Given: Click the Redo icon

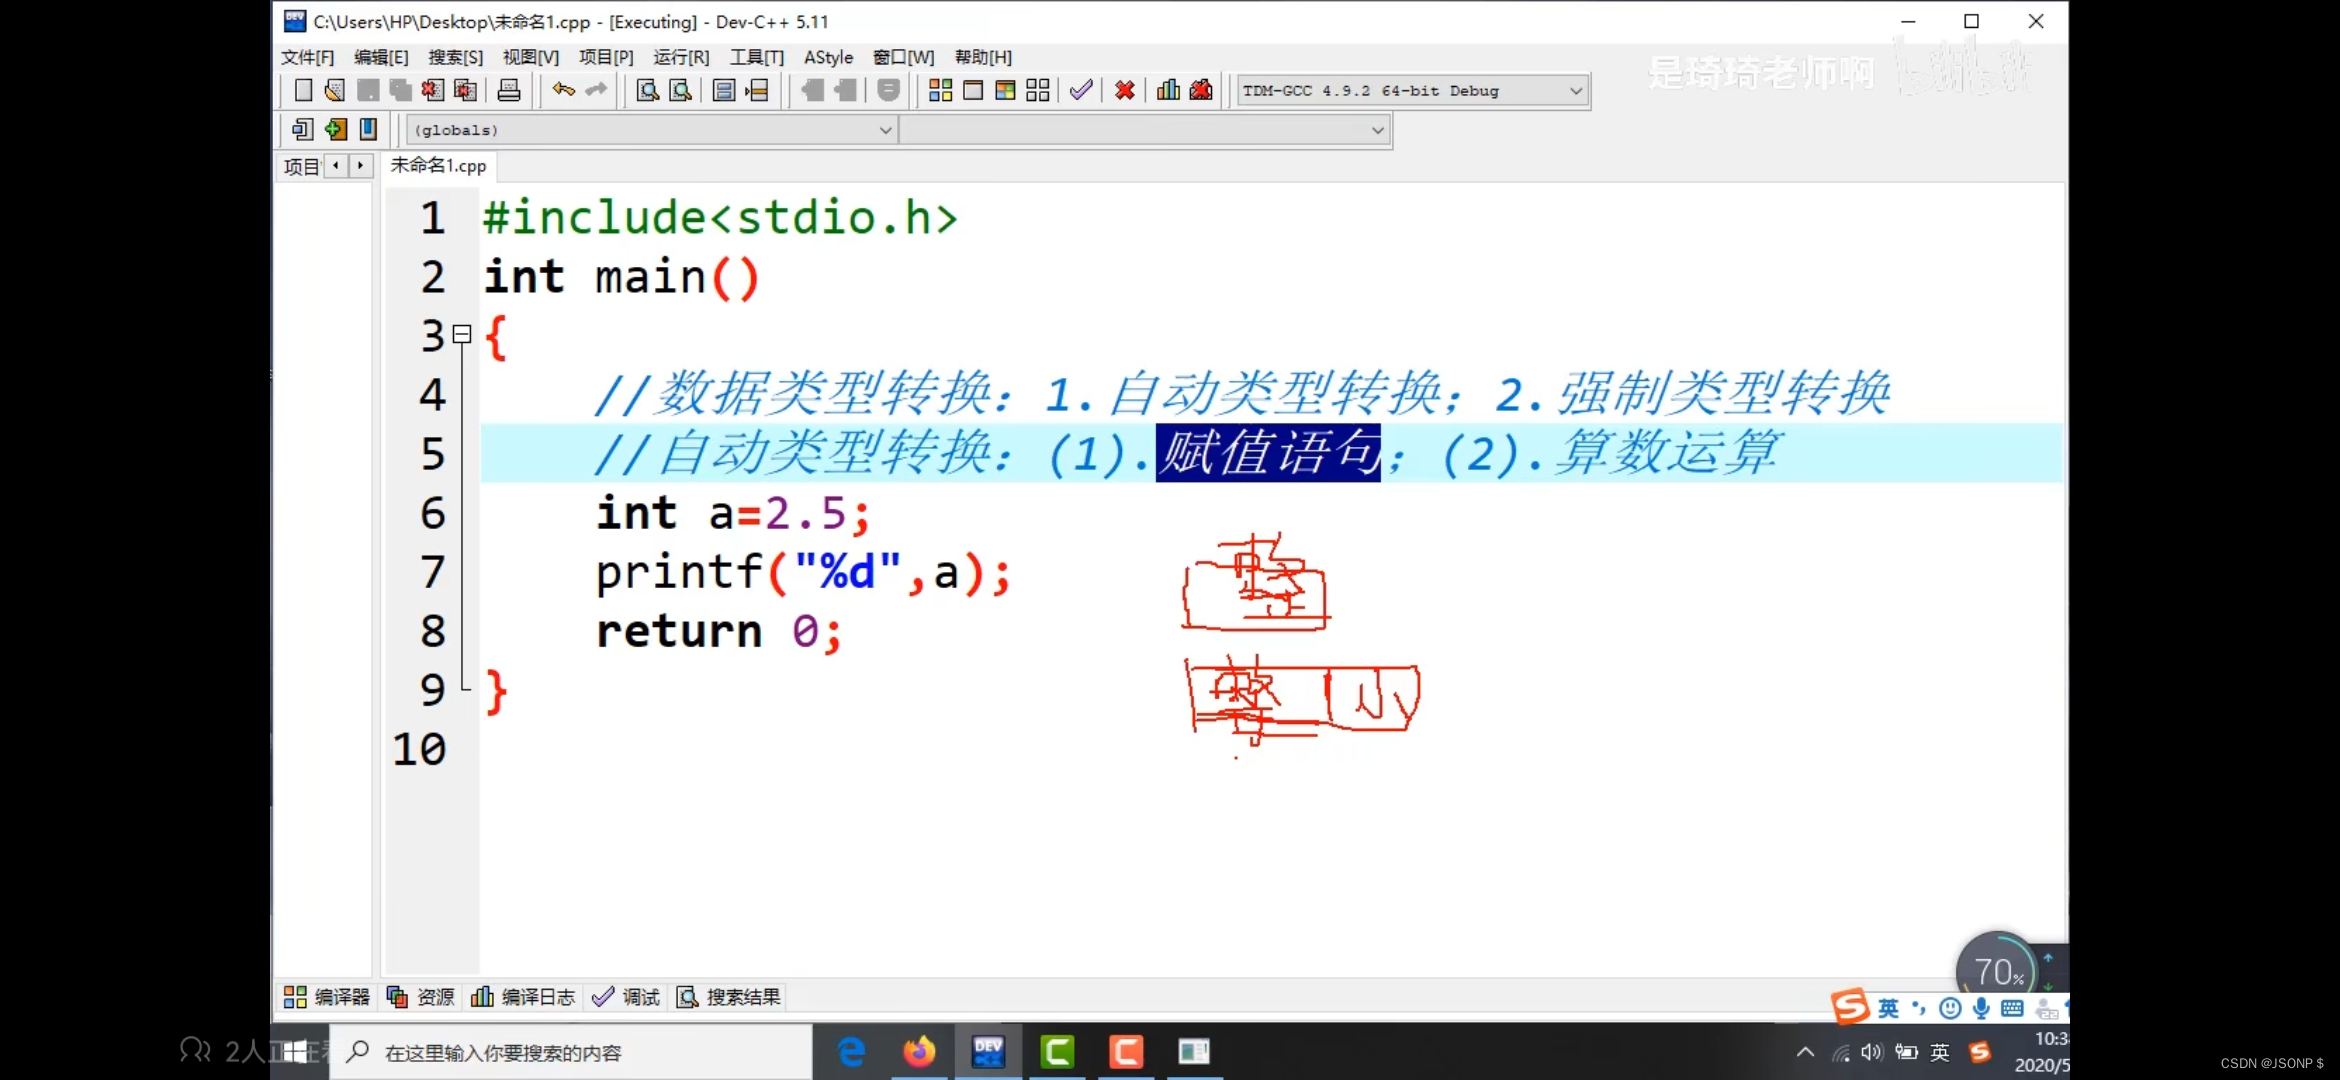Looking at the screenshot, I should click(594, 90).
